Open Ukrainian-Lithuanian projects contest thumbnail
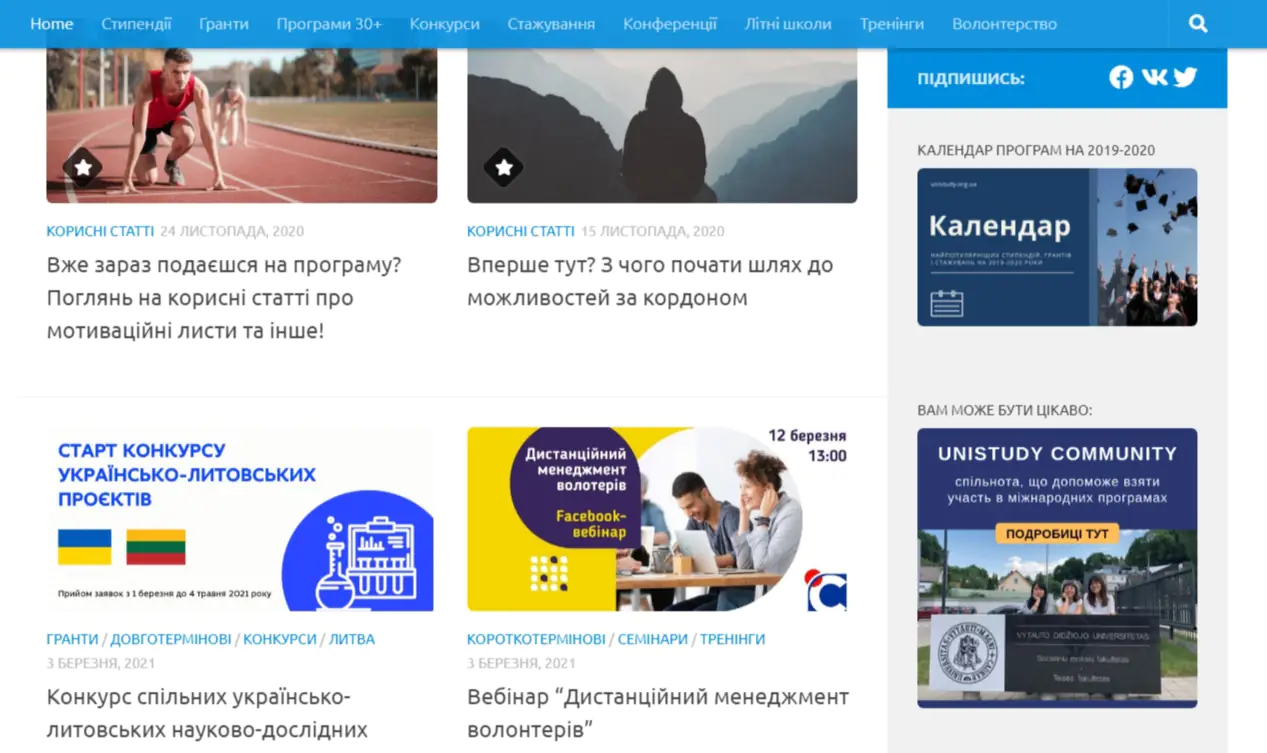This screenshot has height=753, width=1267. click(x=241, y=519)
